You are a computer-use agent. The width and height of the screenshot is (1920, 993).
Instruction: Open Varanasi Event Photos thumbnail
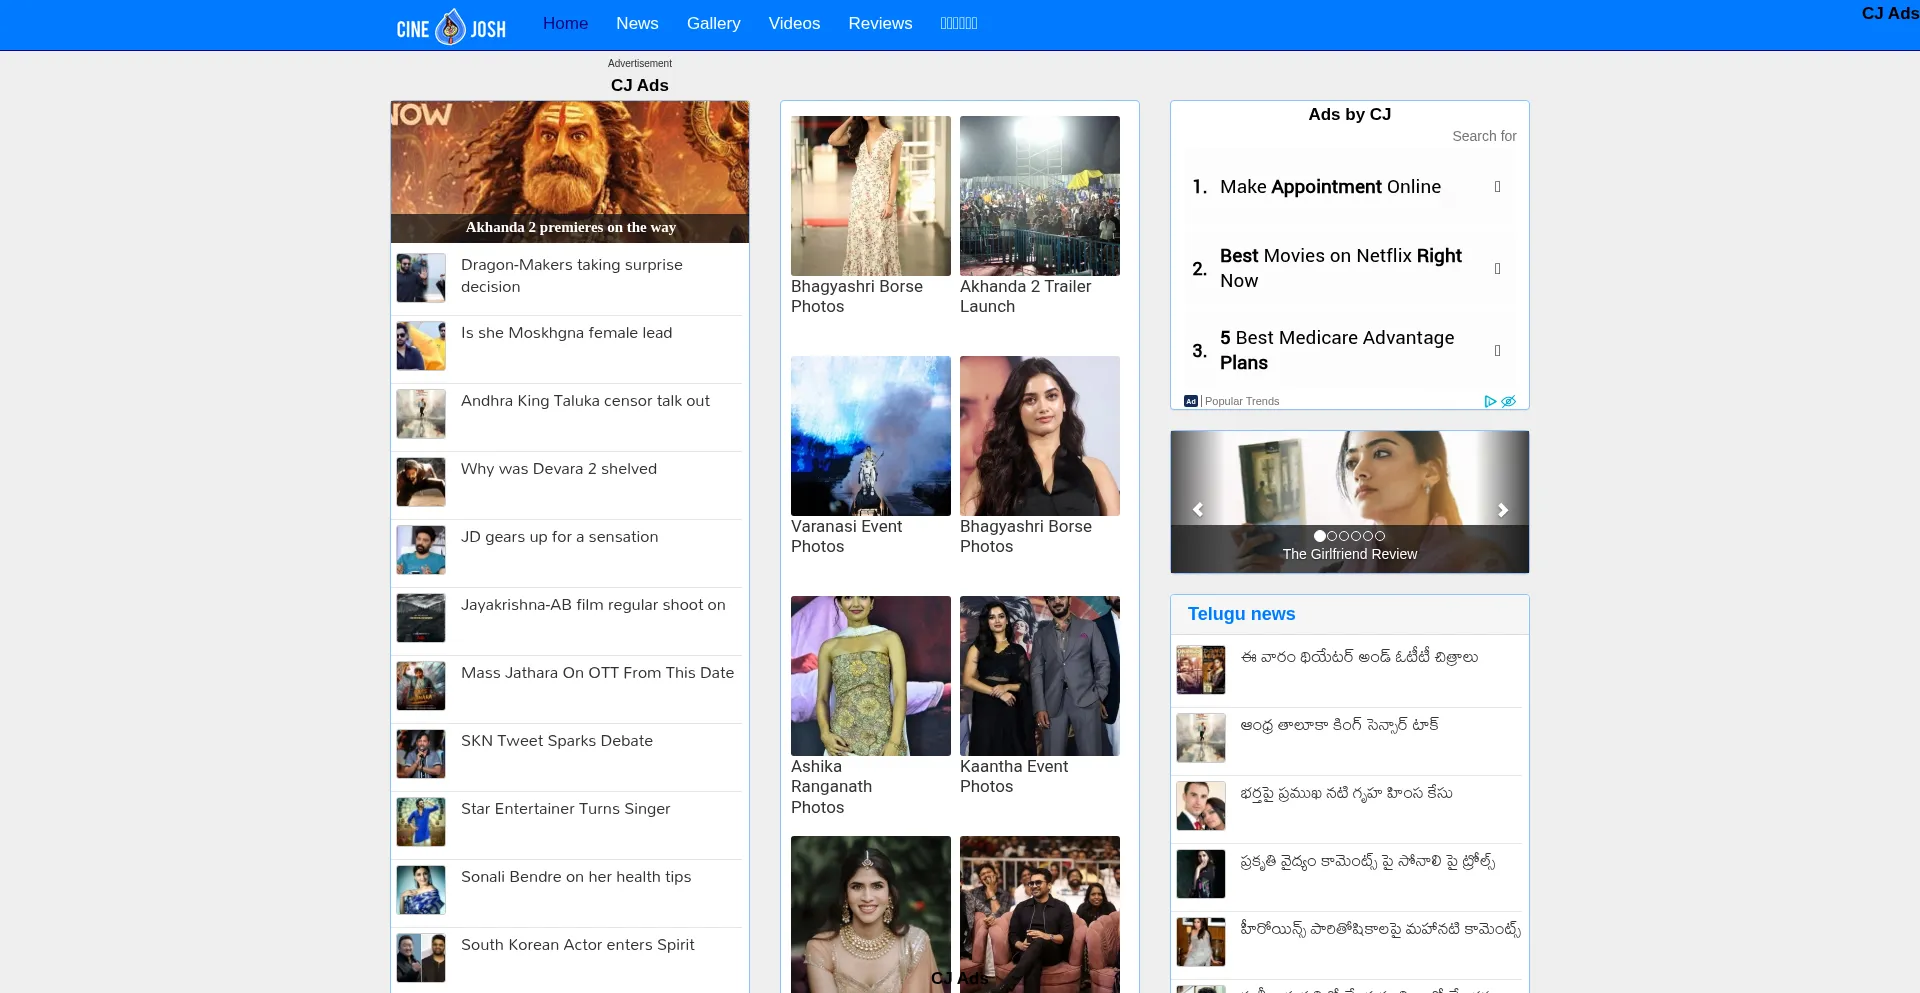(x=870, y=436)
